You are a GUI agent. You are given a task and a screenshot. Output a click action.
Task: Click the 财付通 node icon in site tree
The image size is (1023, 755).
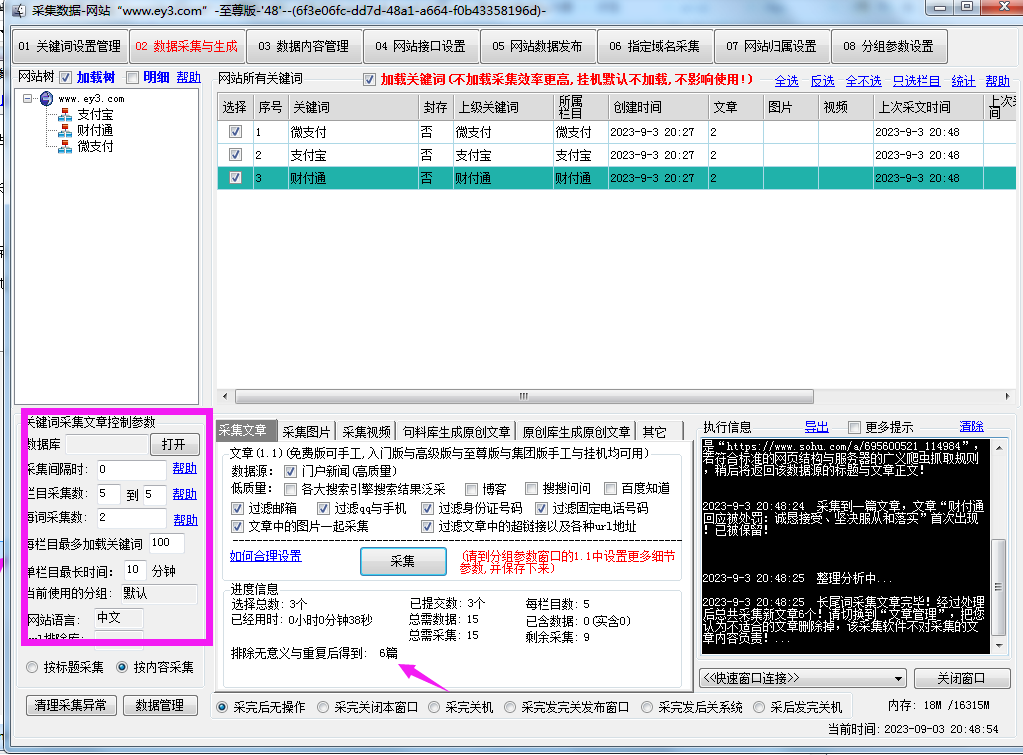coord(65,131)
